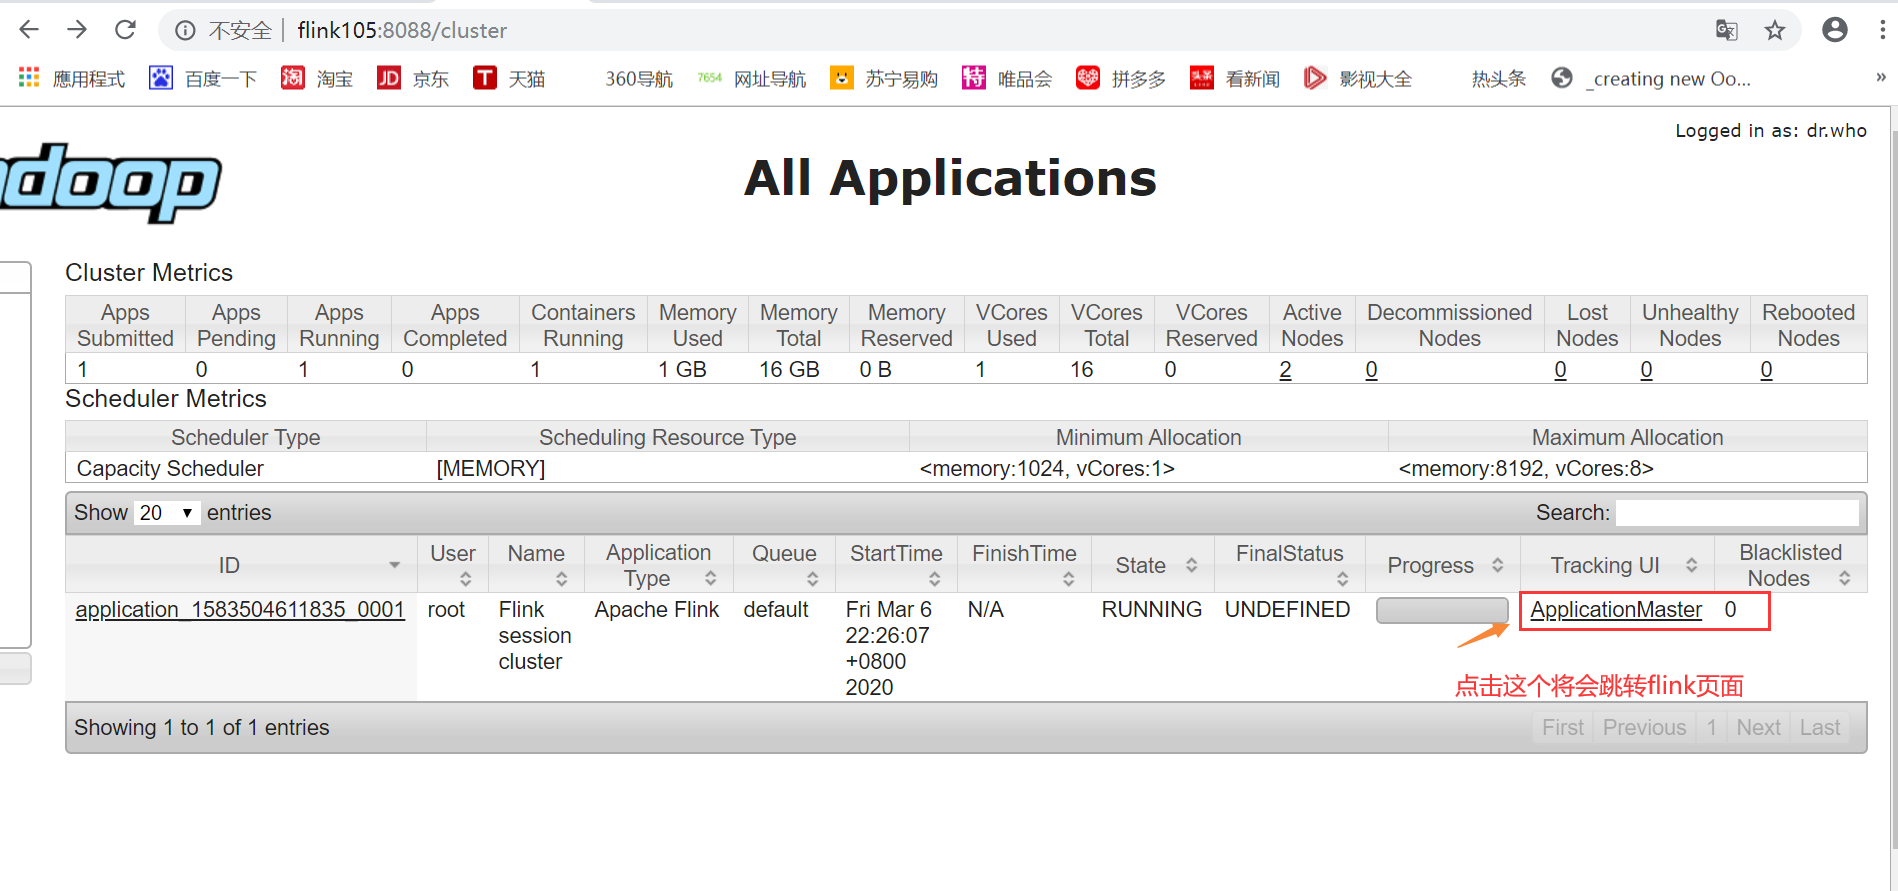Go back with the browser back arrow

(x=29, y=30)
